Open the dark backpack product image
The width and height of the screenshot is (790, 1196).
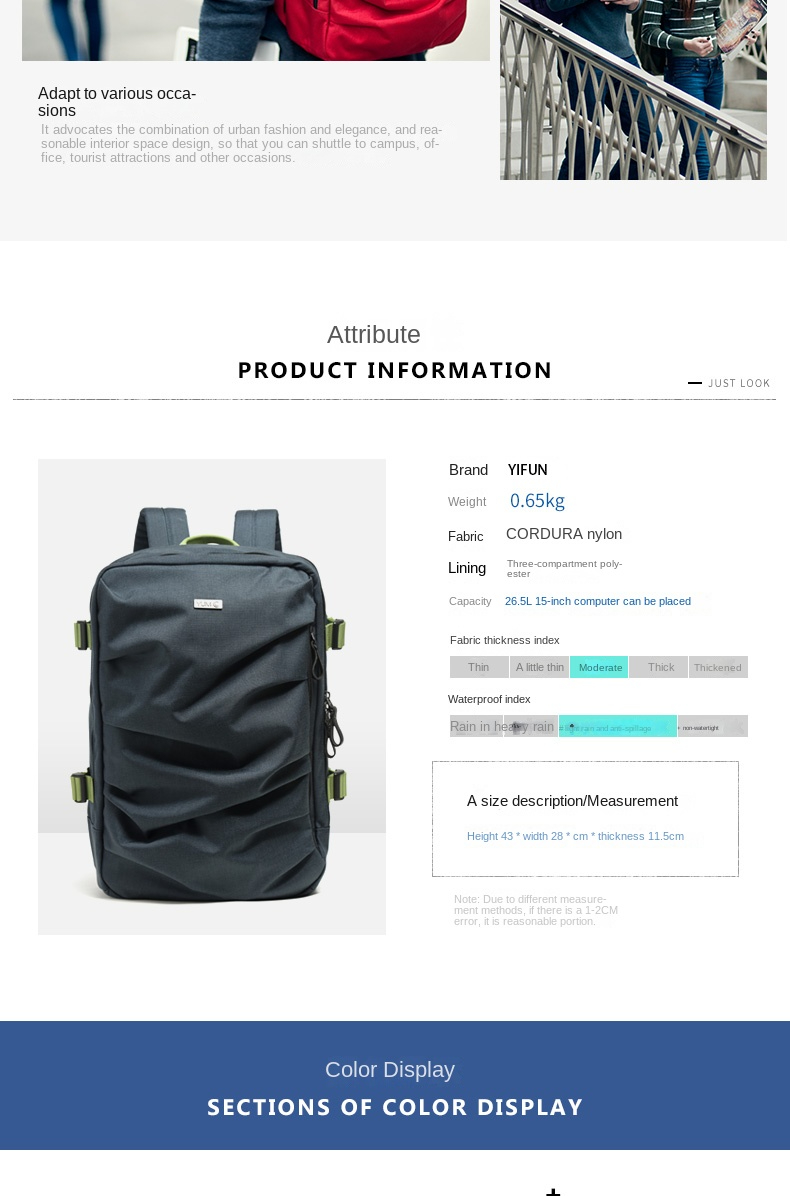click(212, 696)
